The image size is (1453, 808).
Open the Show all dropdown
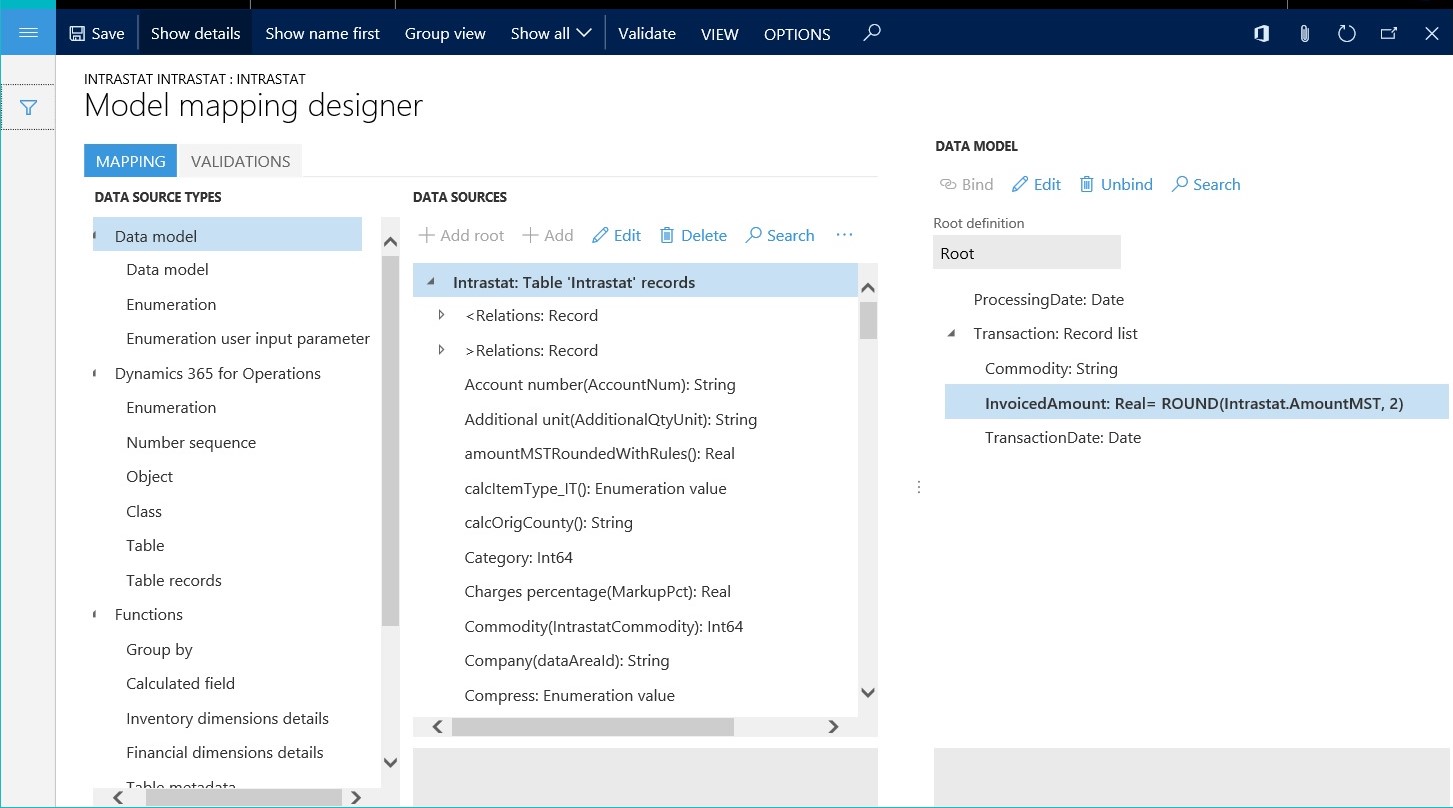[551, 33]
